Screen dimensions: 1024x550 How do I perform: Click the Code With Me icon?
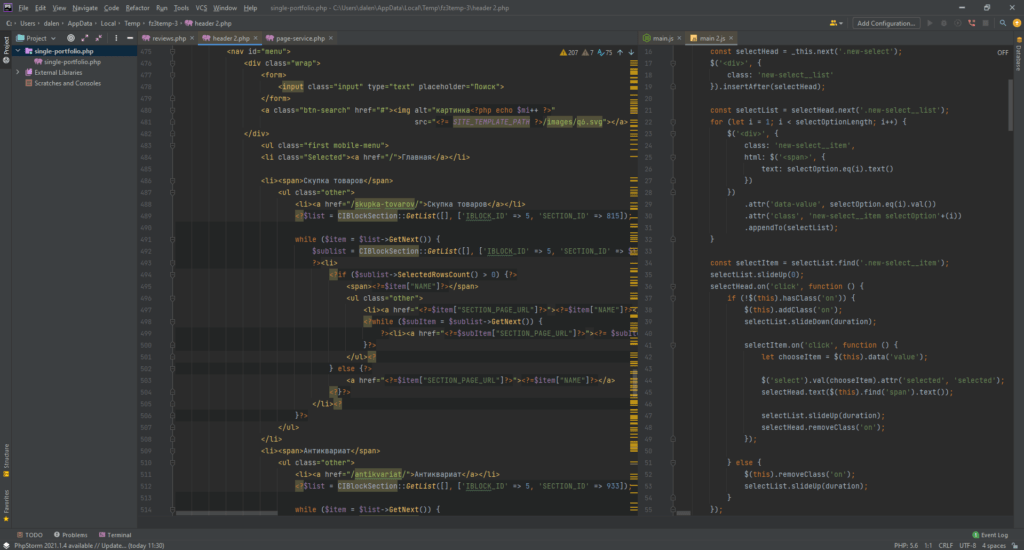point(834,23)
